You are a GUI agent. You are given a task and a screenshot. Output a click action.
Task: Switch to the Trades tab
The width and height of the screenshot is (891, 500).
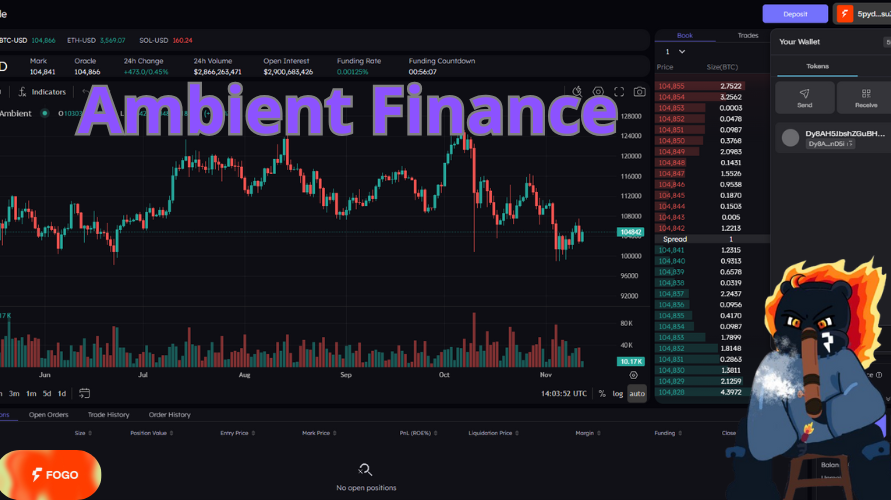[x=748, y=35]
